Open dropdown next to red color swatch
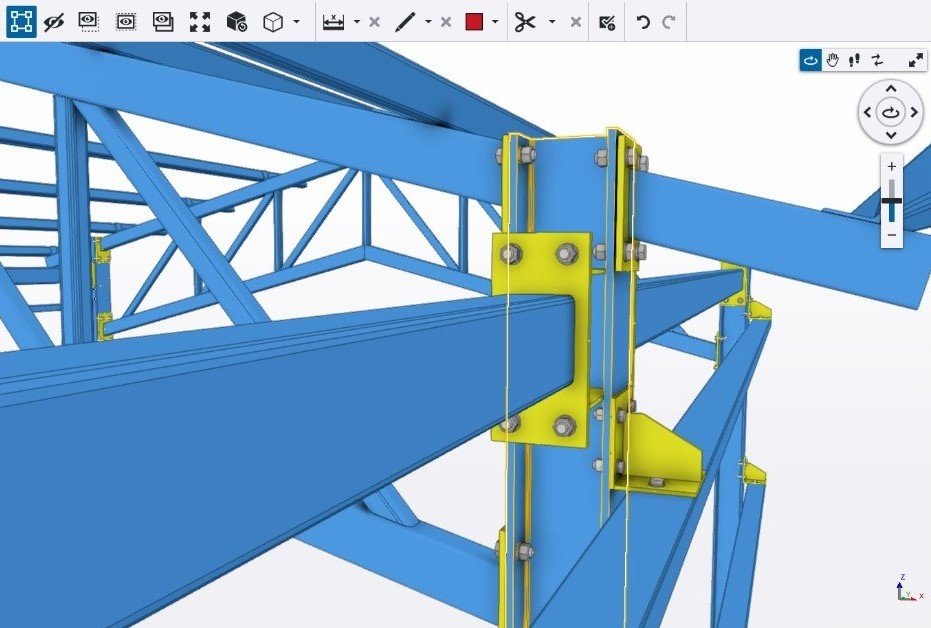 (x=496, y=22)
